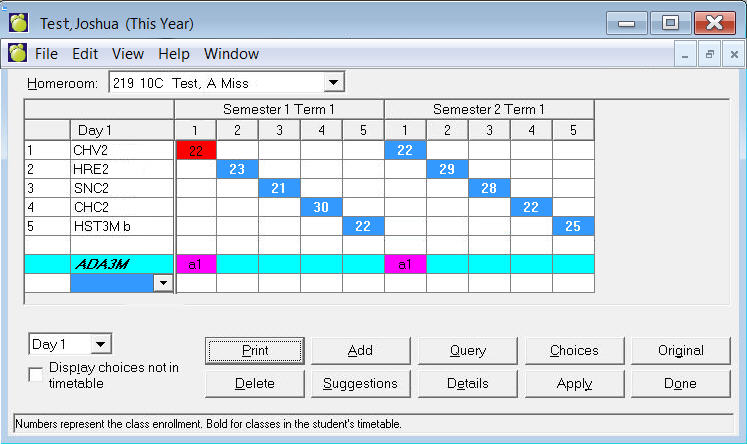The height and width of the screenshot is (444, 747).
Task: Click the Suggestions button
Action: coord(360,383)
